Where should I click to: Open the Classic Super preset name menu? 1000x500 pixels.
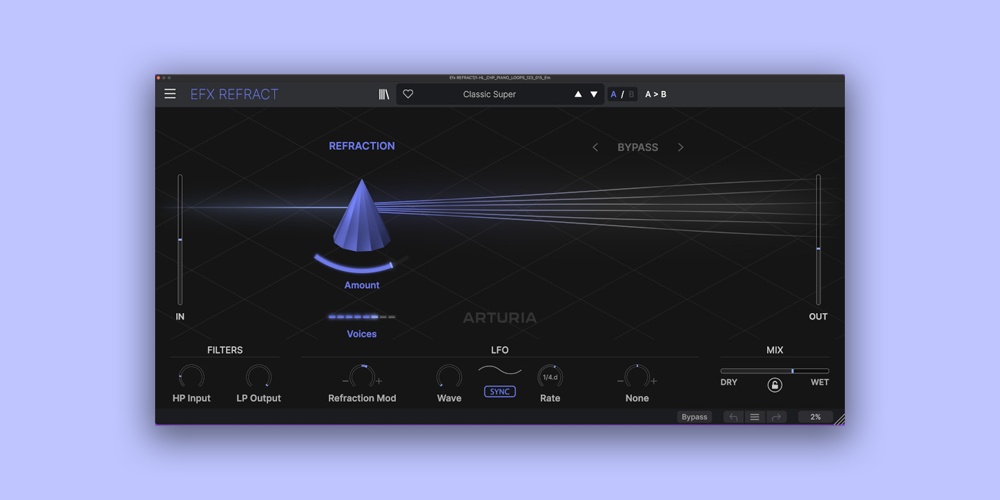pos(490,94)
